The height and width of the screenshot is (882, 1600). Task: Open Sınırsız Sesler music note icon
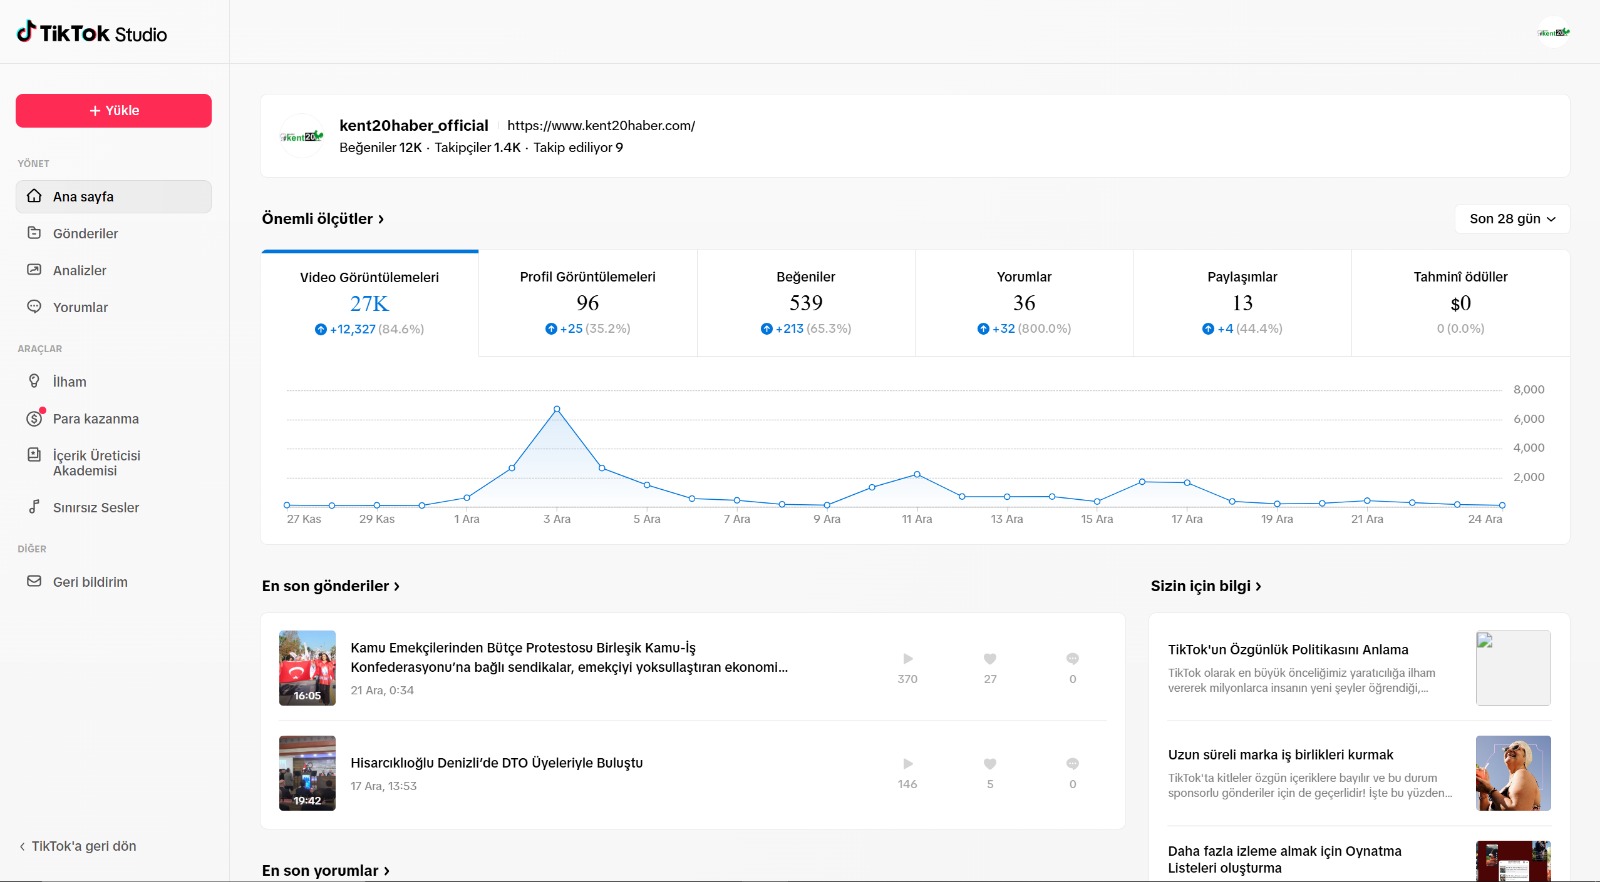pyautogui.click(x=34, y=507)
